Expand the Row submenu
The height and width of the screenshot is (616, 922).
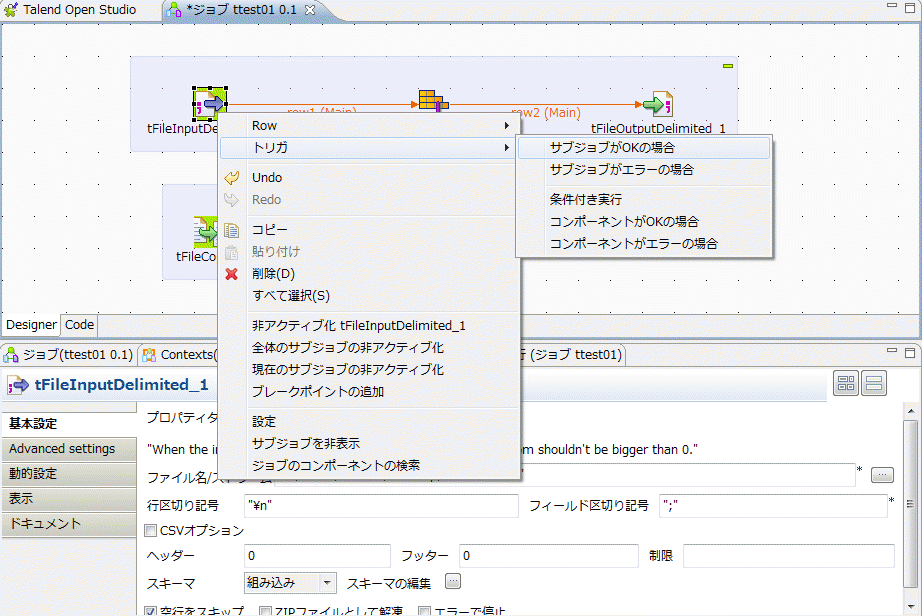click(369, 126)
